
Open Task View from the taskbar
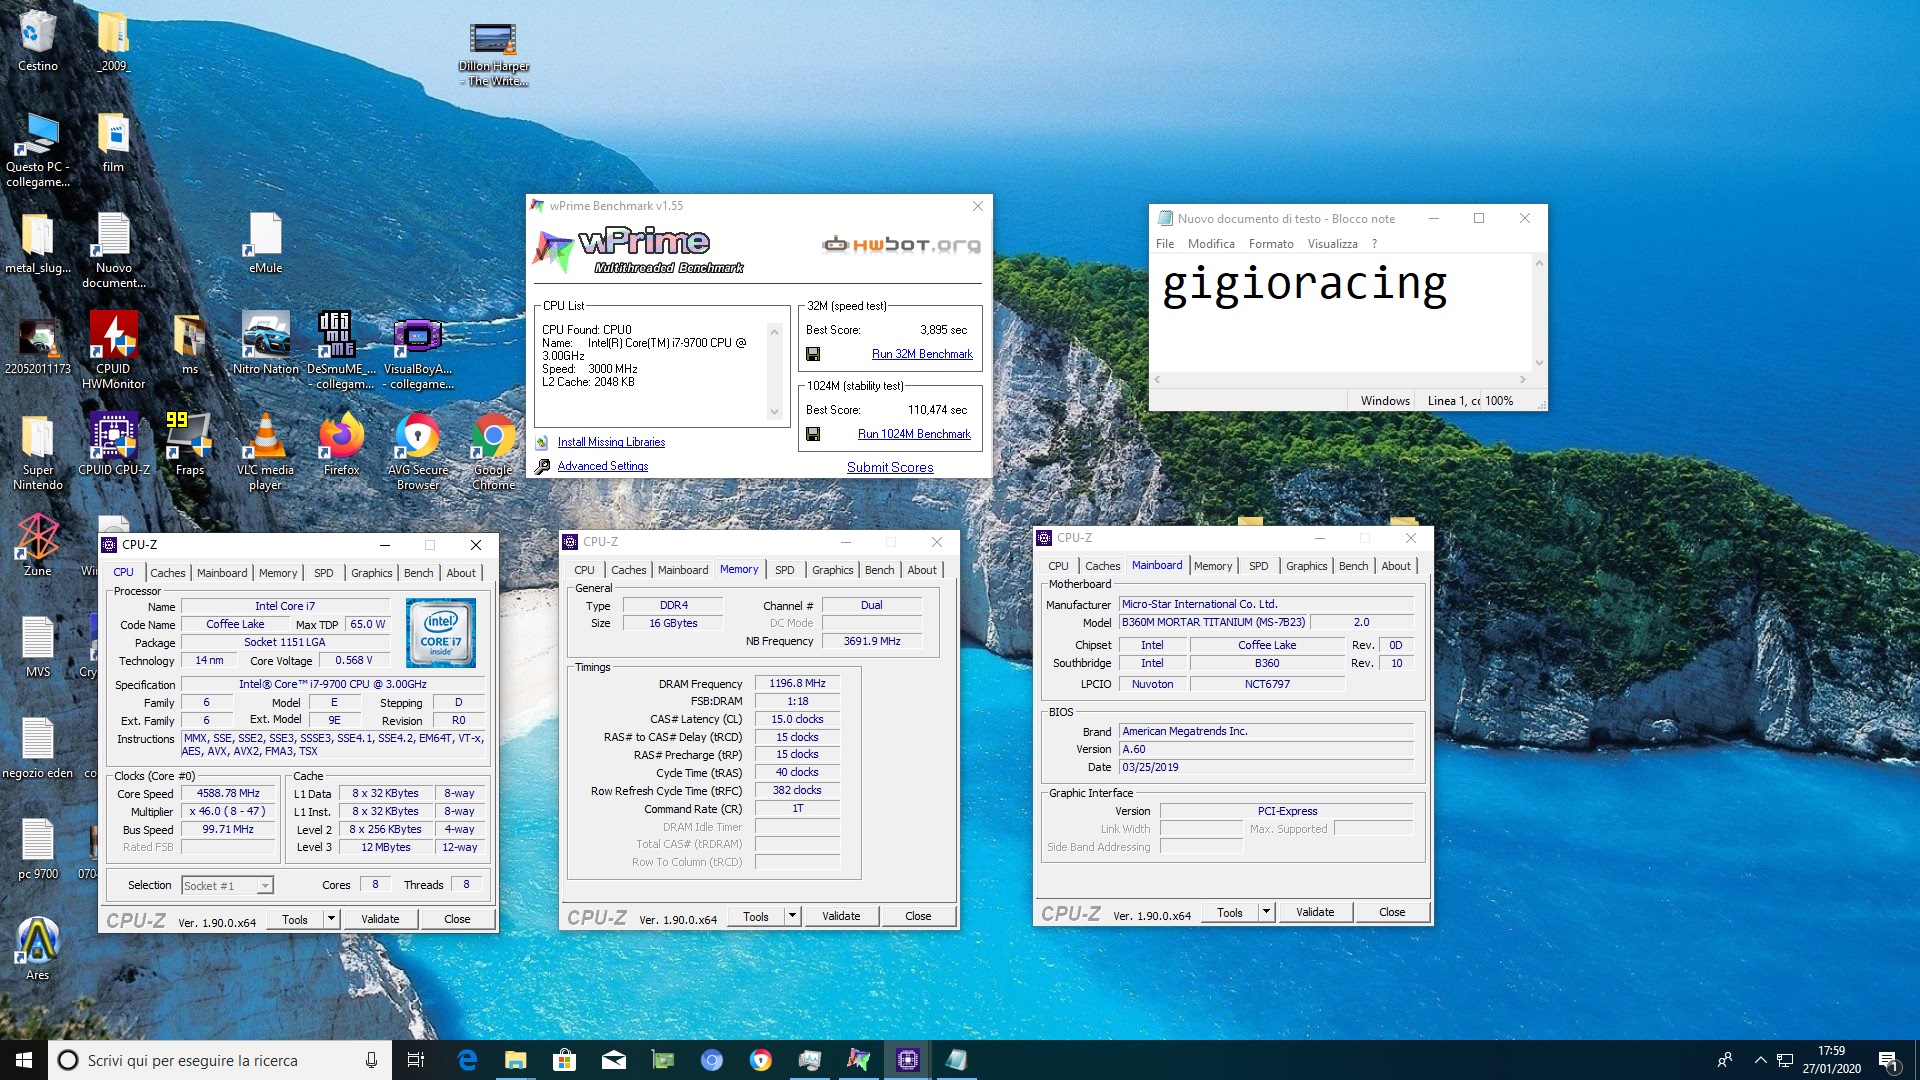[416, 1060]
